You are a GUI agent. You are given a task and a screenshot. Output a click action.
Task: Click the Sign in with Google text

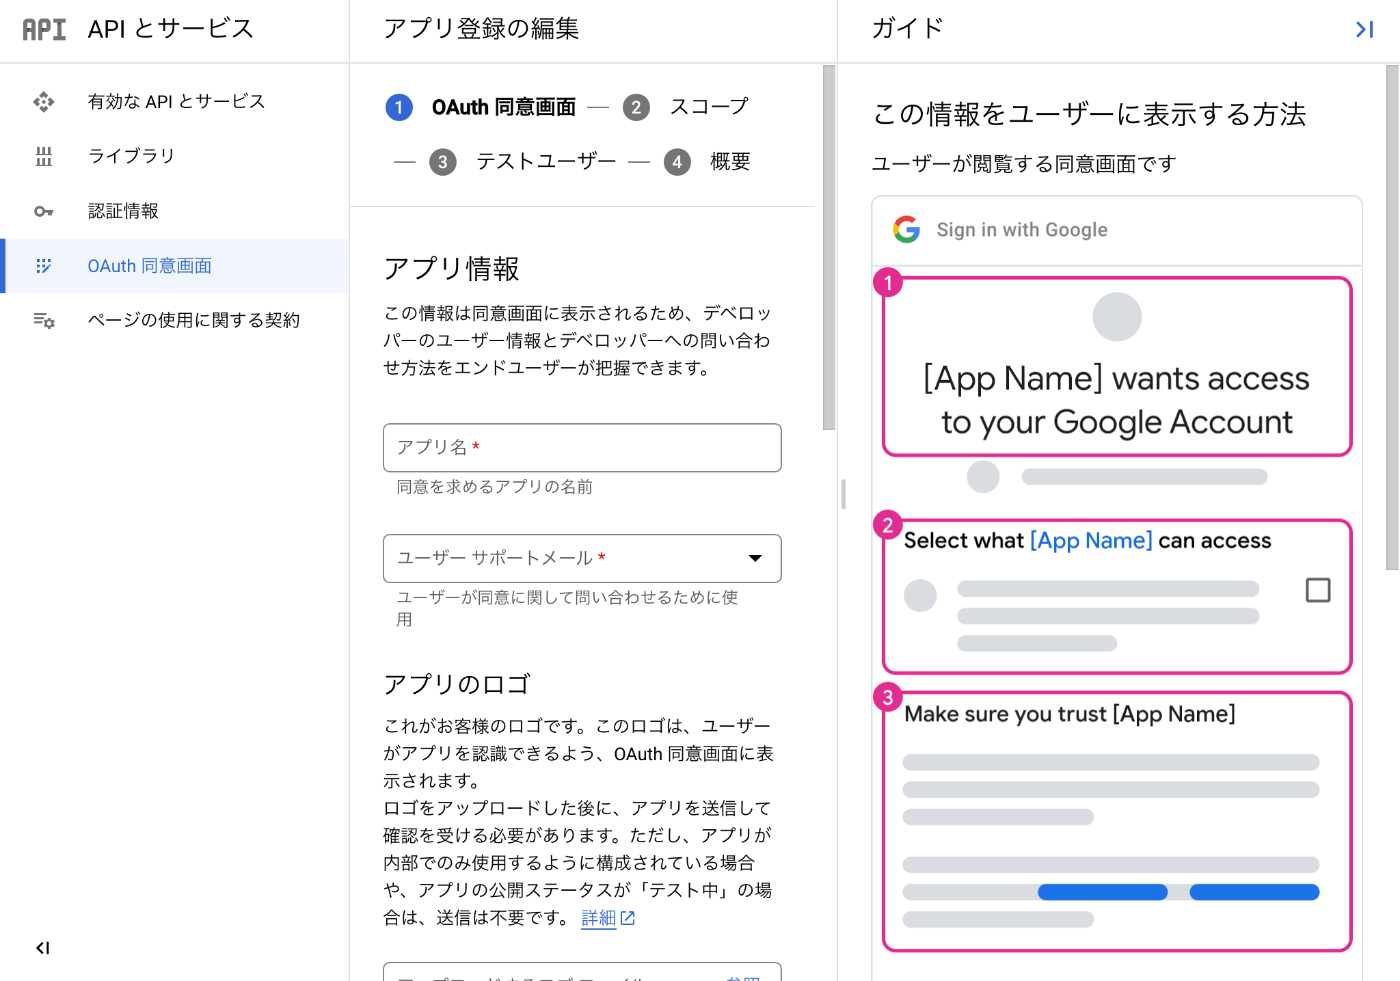click(1022, 230)
